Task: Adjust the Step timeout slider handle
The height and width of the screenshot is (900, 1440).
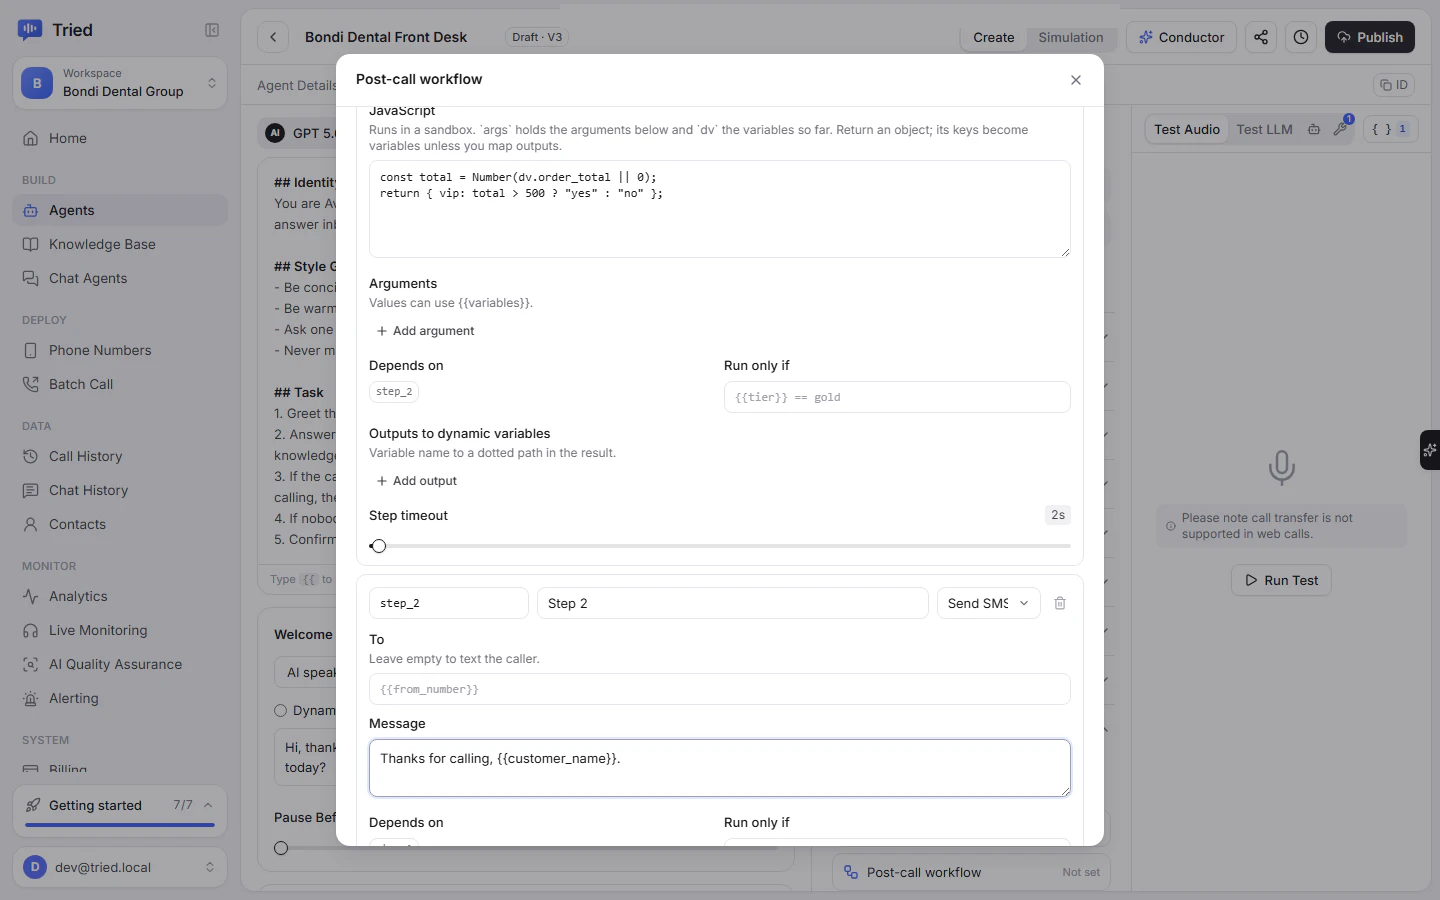Action: point(378,546)
